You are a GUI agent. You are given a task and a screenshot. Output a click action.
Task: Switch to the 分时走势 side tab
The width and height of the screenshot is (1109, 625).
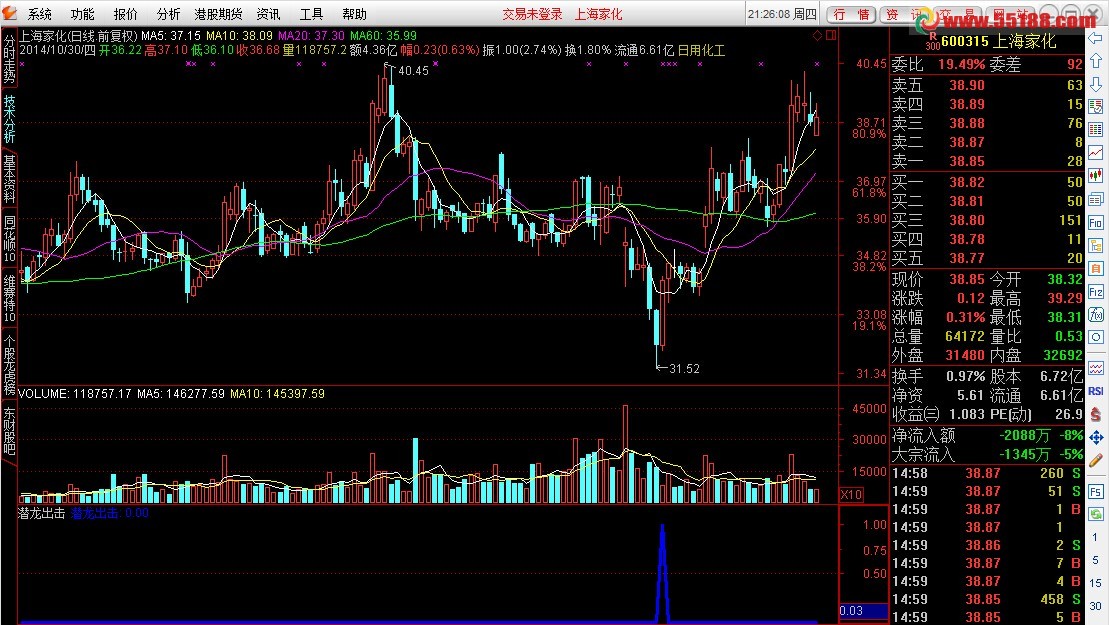click(9, 58)
